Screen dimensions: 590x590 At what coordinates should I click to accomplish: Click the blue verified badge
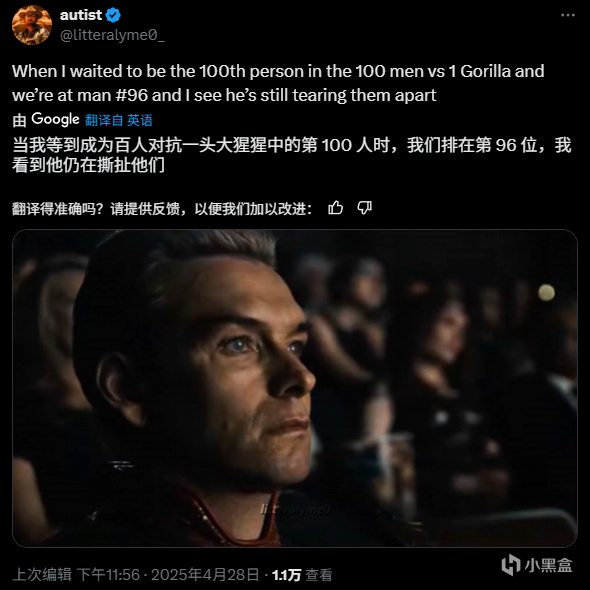point(113,15)
